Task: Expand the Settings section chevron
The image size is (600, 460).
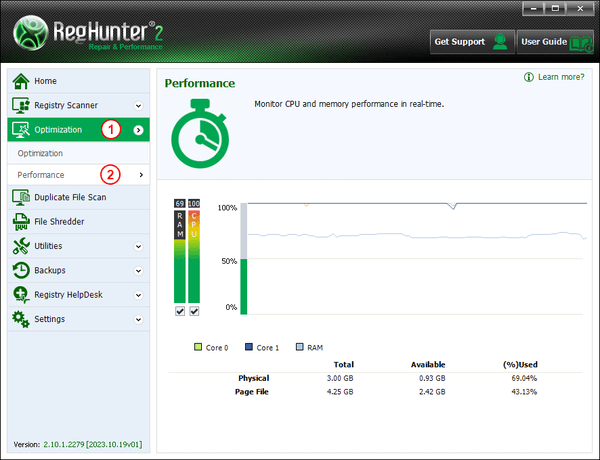Action: tap(139, 320)
